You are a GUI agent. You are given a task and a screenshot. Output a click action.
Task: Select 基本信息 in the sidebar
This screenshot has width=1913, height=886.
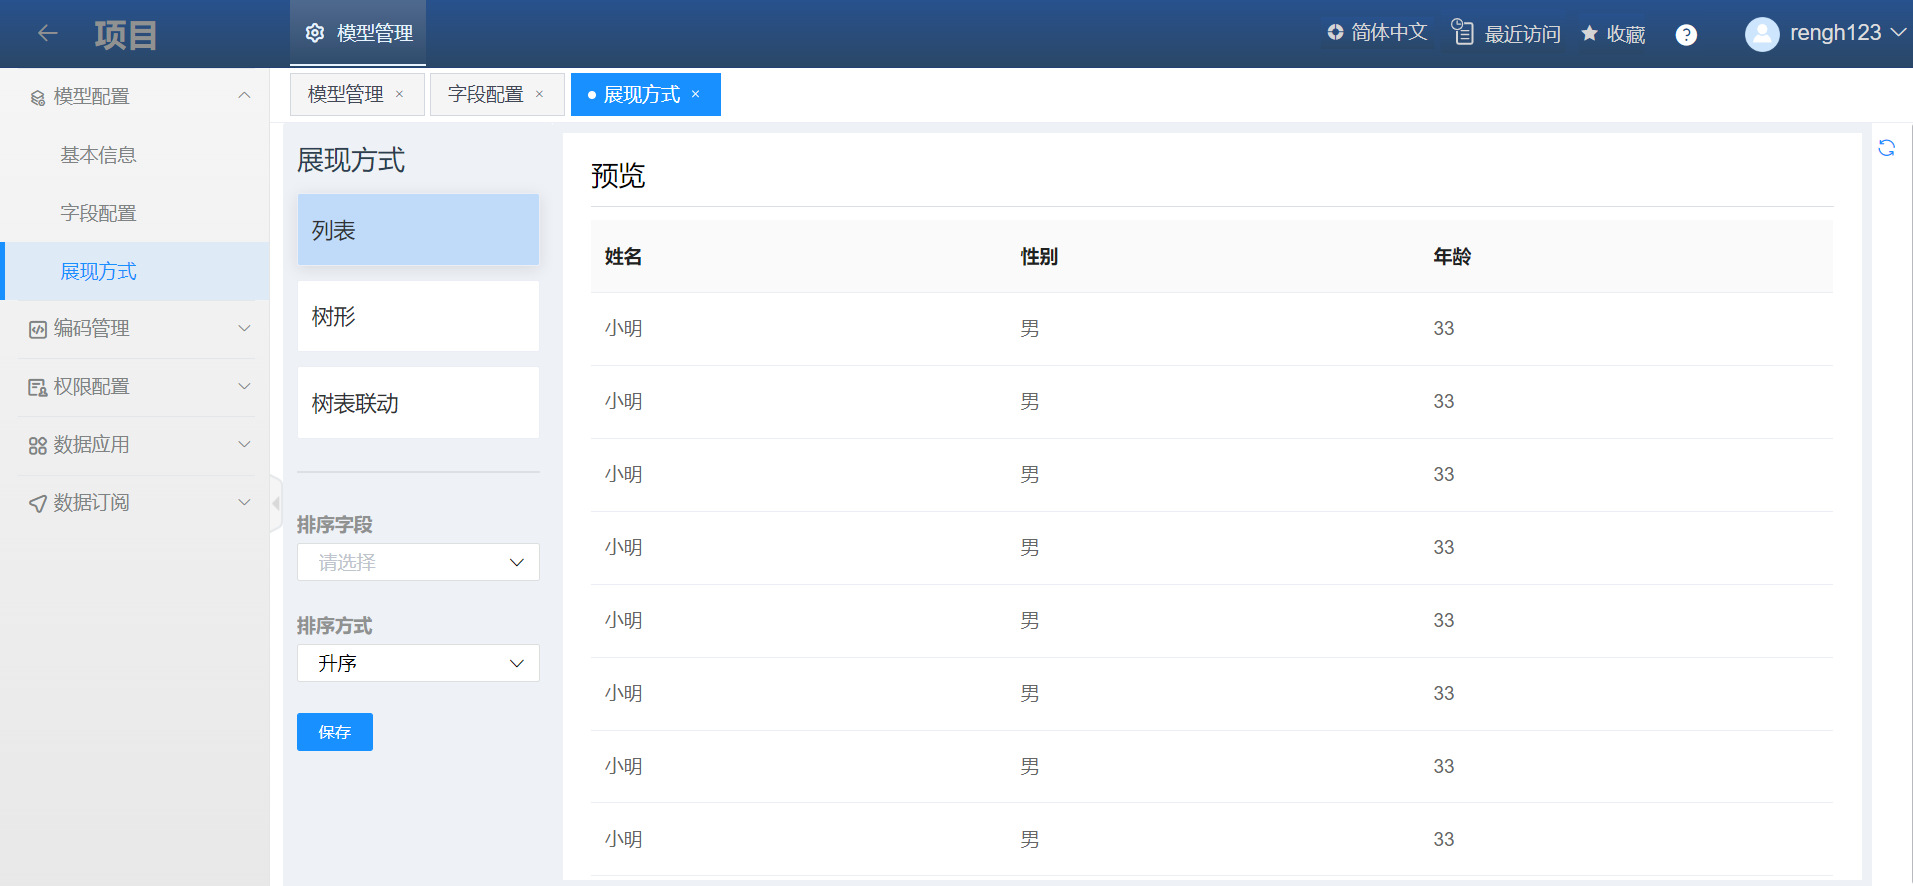point(98,155)
